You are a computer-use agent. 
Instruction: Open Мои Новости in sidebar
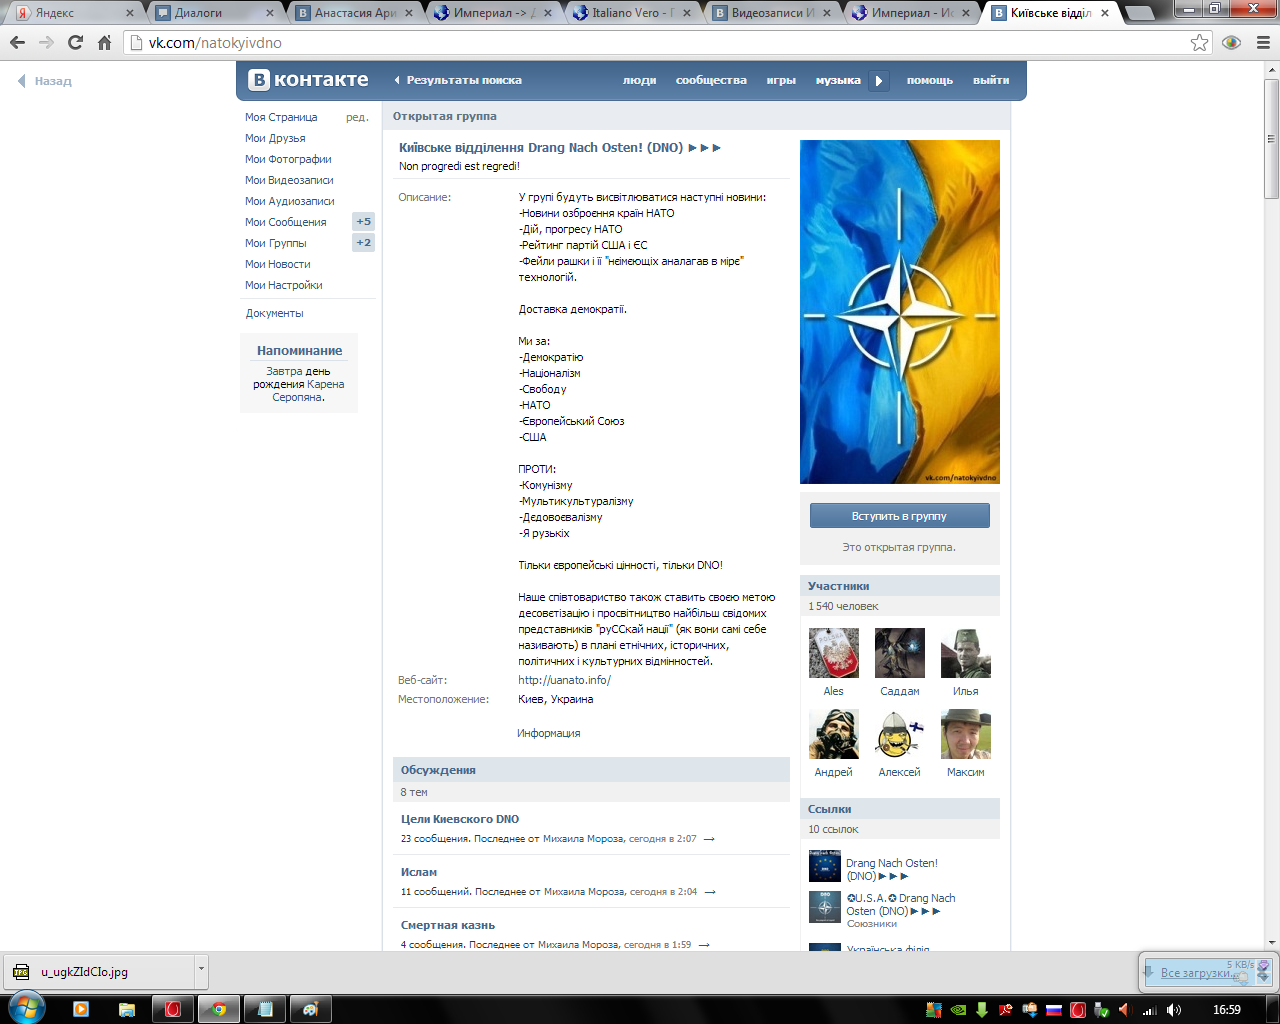click(278, 264)
